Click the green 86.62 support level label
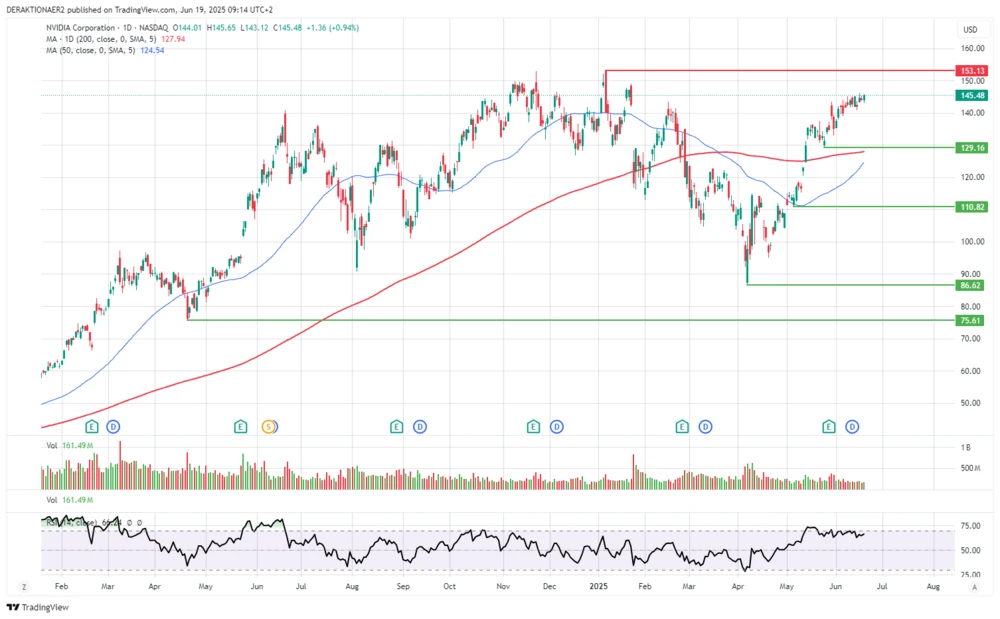This screenshot has width=1000, height=619. (x=970, y=285)
